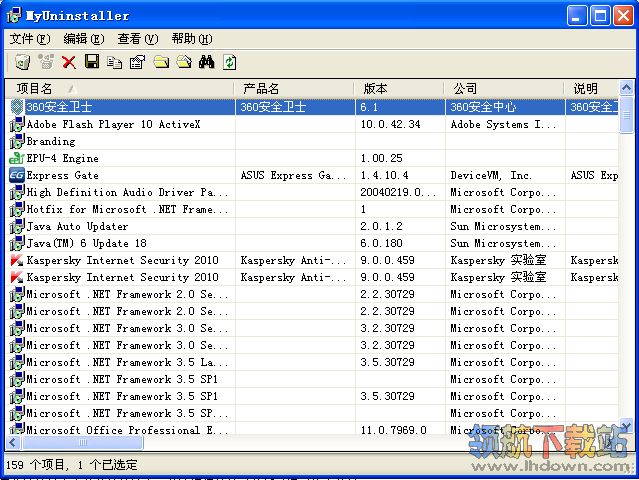Click the first yellow folder toolbar icon

point(161,62)
